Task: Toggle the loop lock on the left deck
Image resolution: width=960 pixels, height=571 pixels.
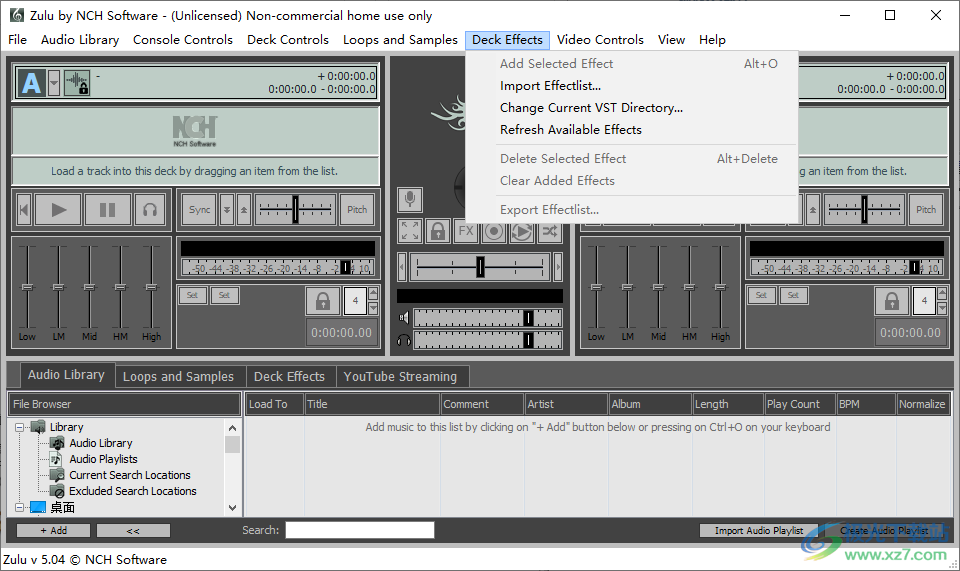Action: tap(322, 301)
